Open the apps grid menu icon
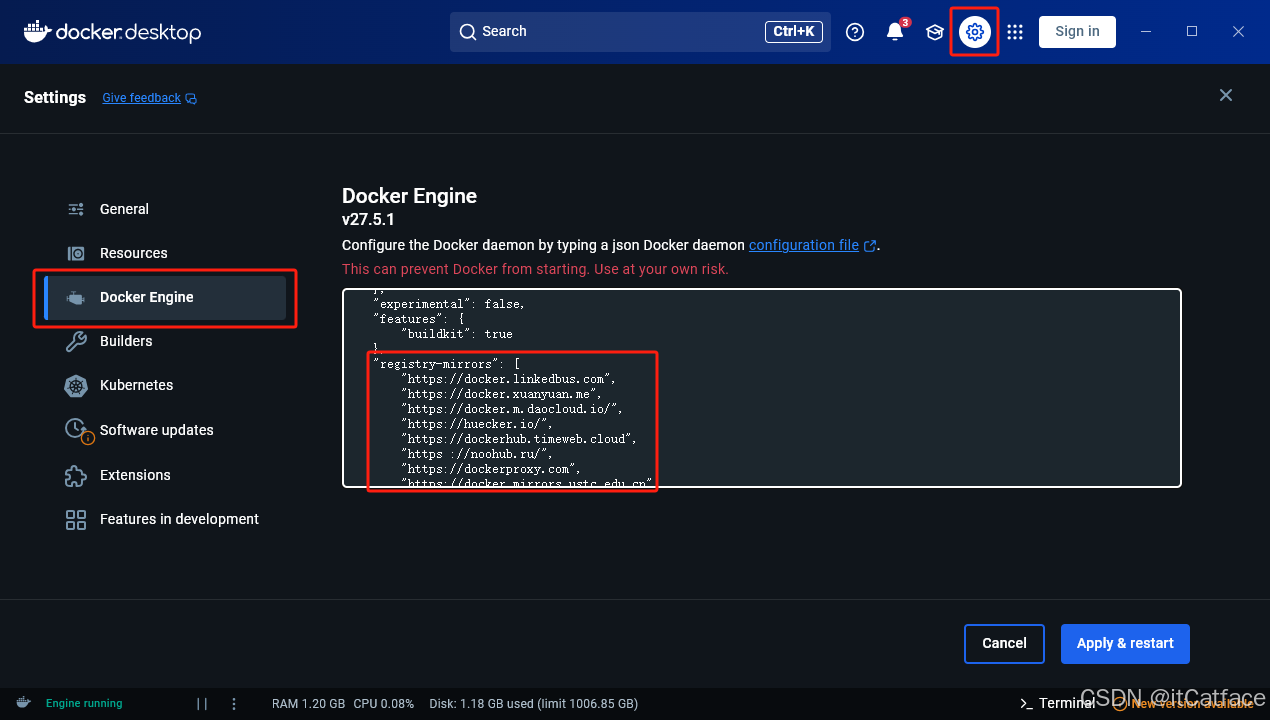 pyautogui.click(x=1015, y=32)
